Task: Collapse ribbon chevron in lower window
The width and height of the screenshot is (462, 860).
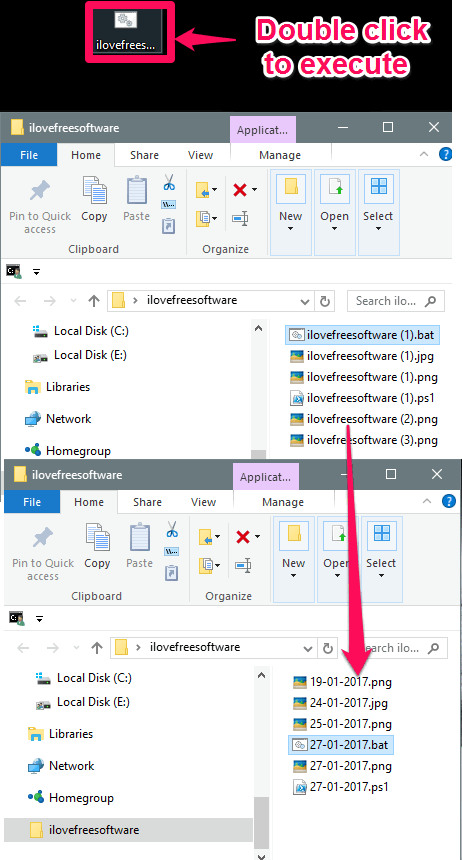Action: coord(427,501)
